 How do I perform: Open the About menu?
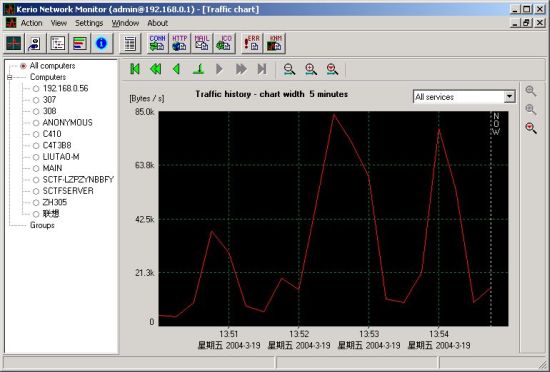(x=157, y=23)
